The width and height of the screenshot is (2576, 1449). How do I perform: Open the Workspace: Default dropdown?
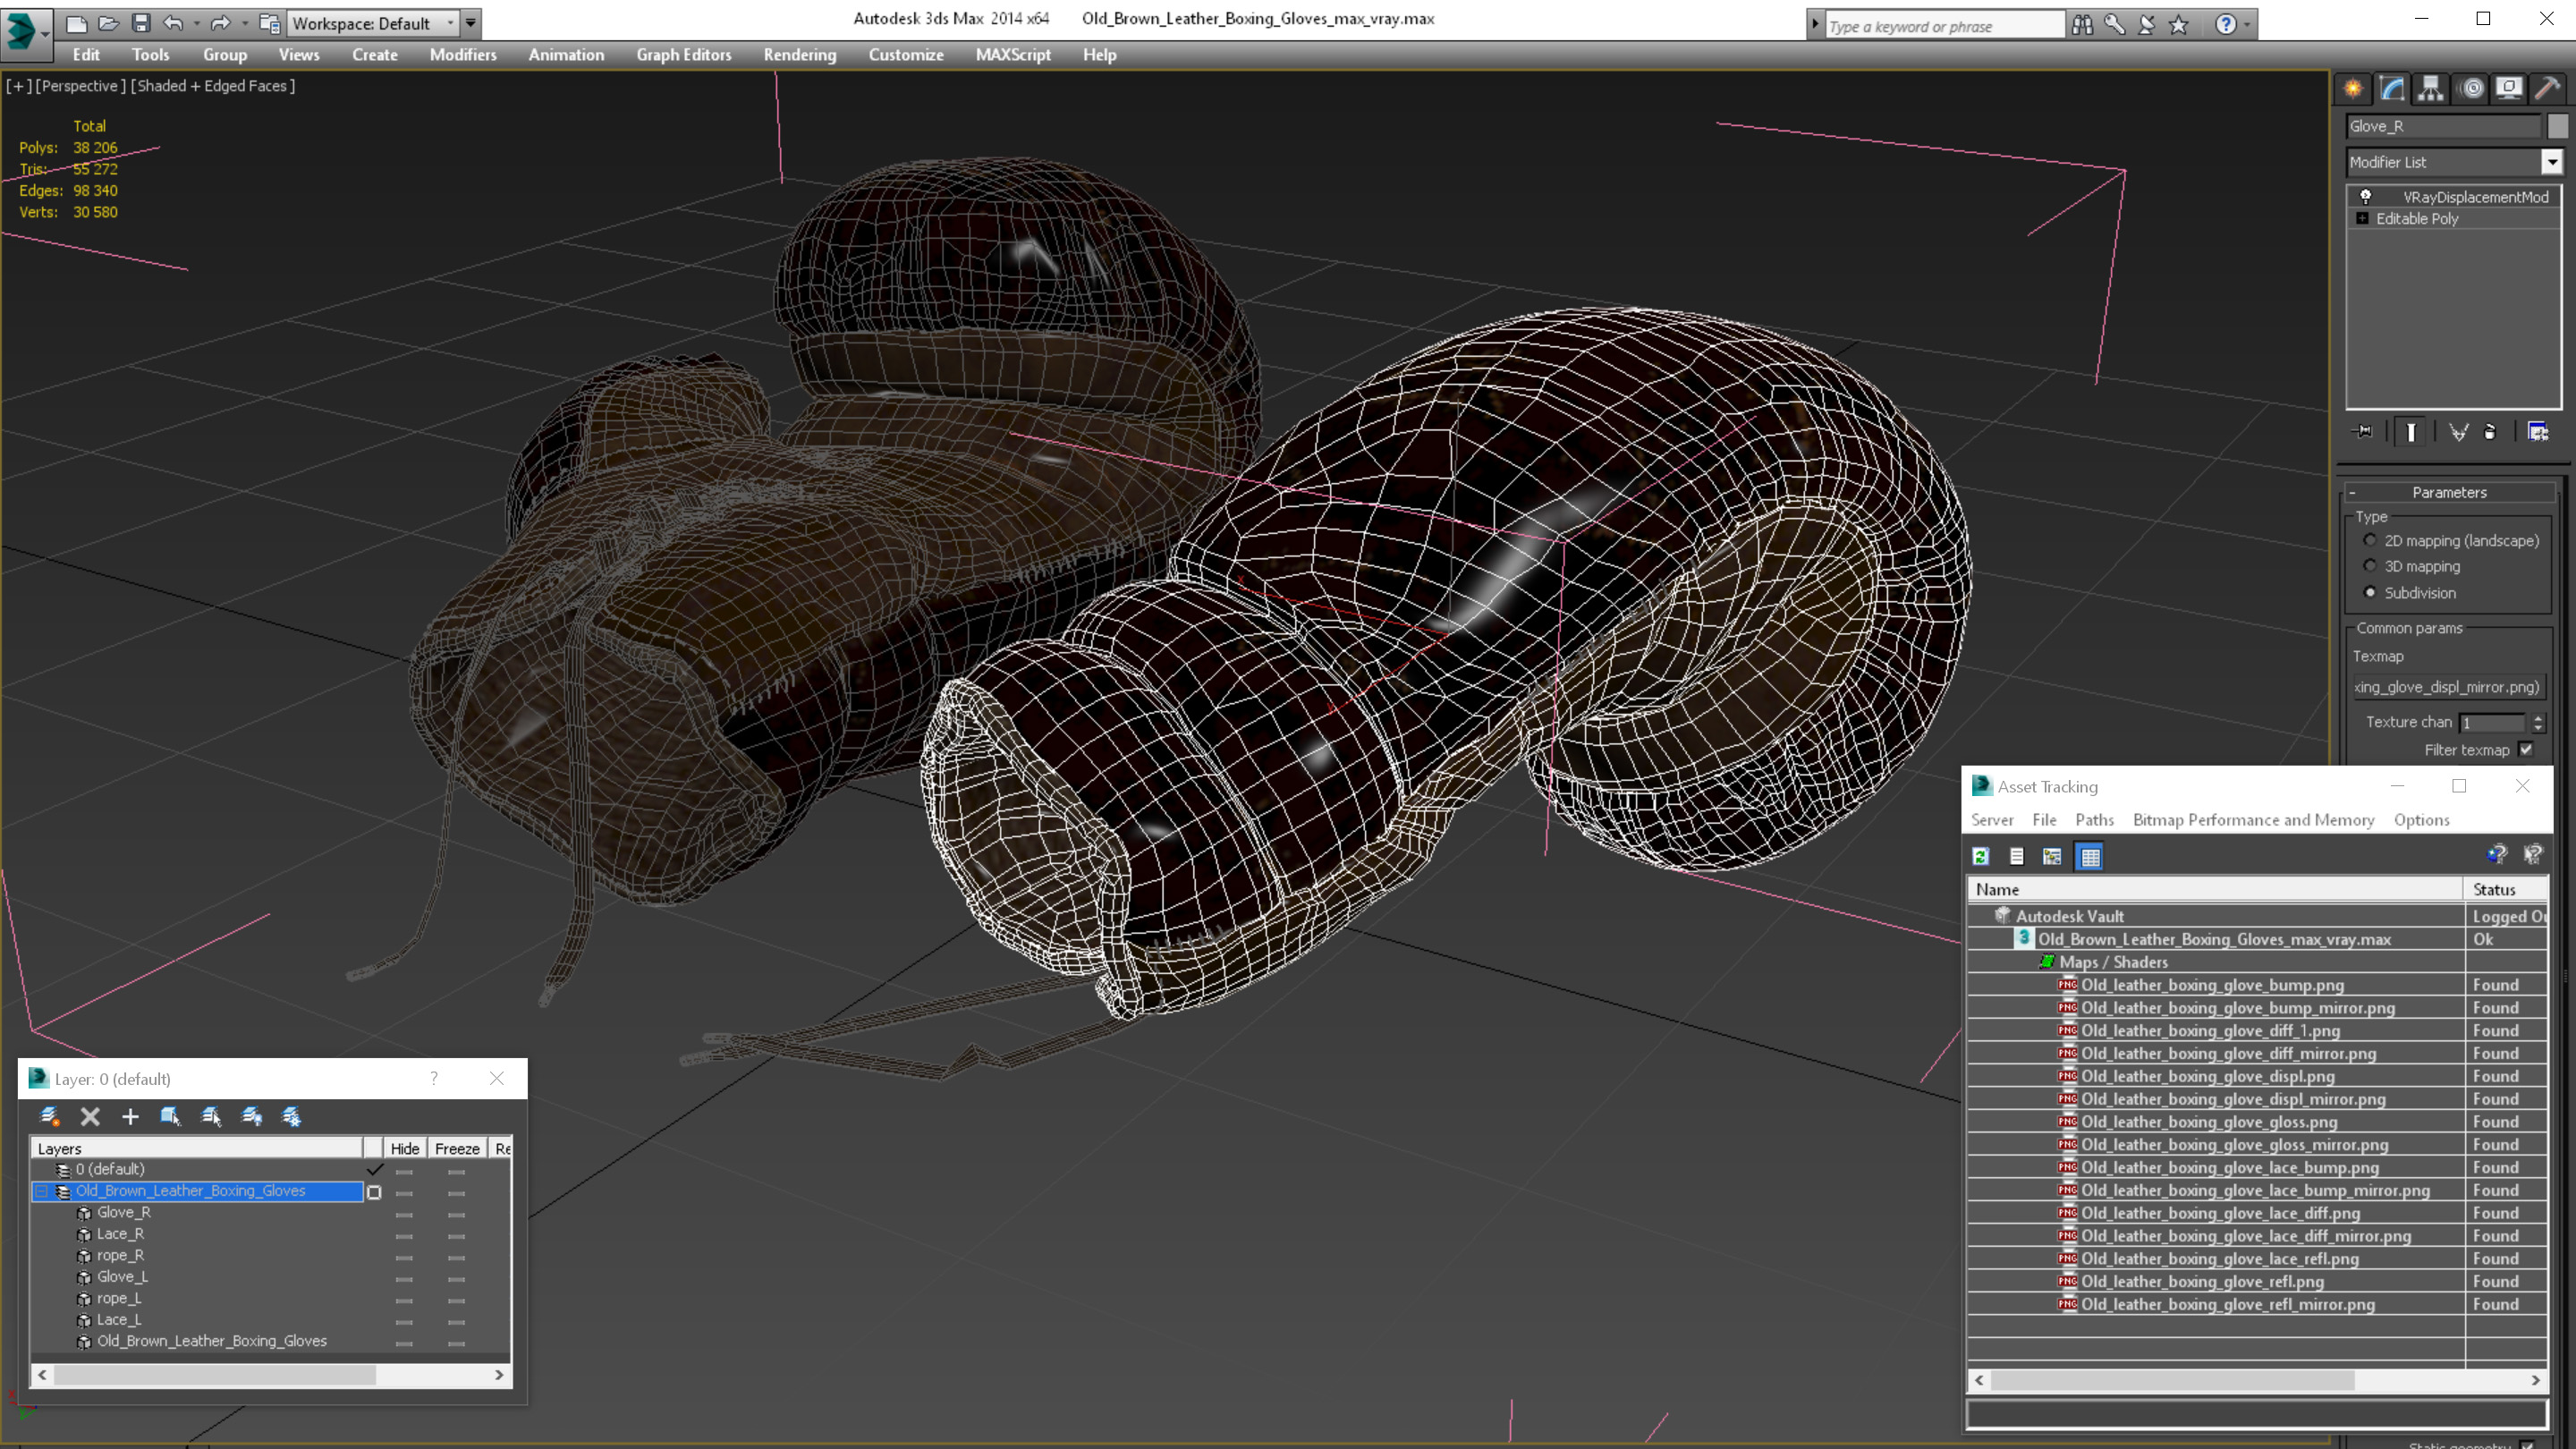[x=372, y=23]
